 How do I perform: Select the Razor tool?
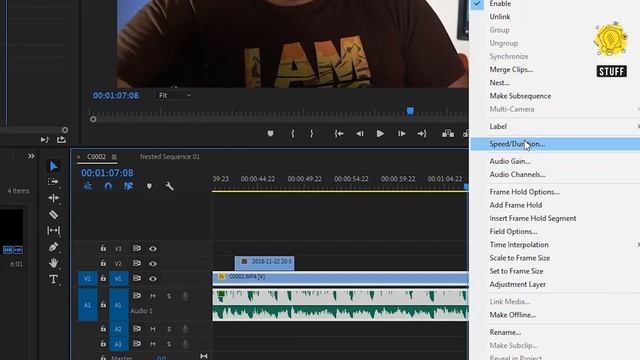tap(53, 214)
